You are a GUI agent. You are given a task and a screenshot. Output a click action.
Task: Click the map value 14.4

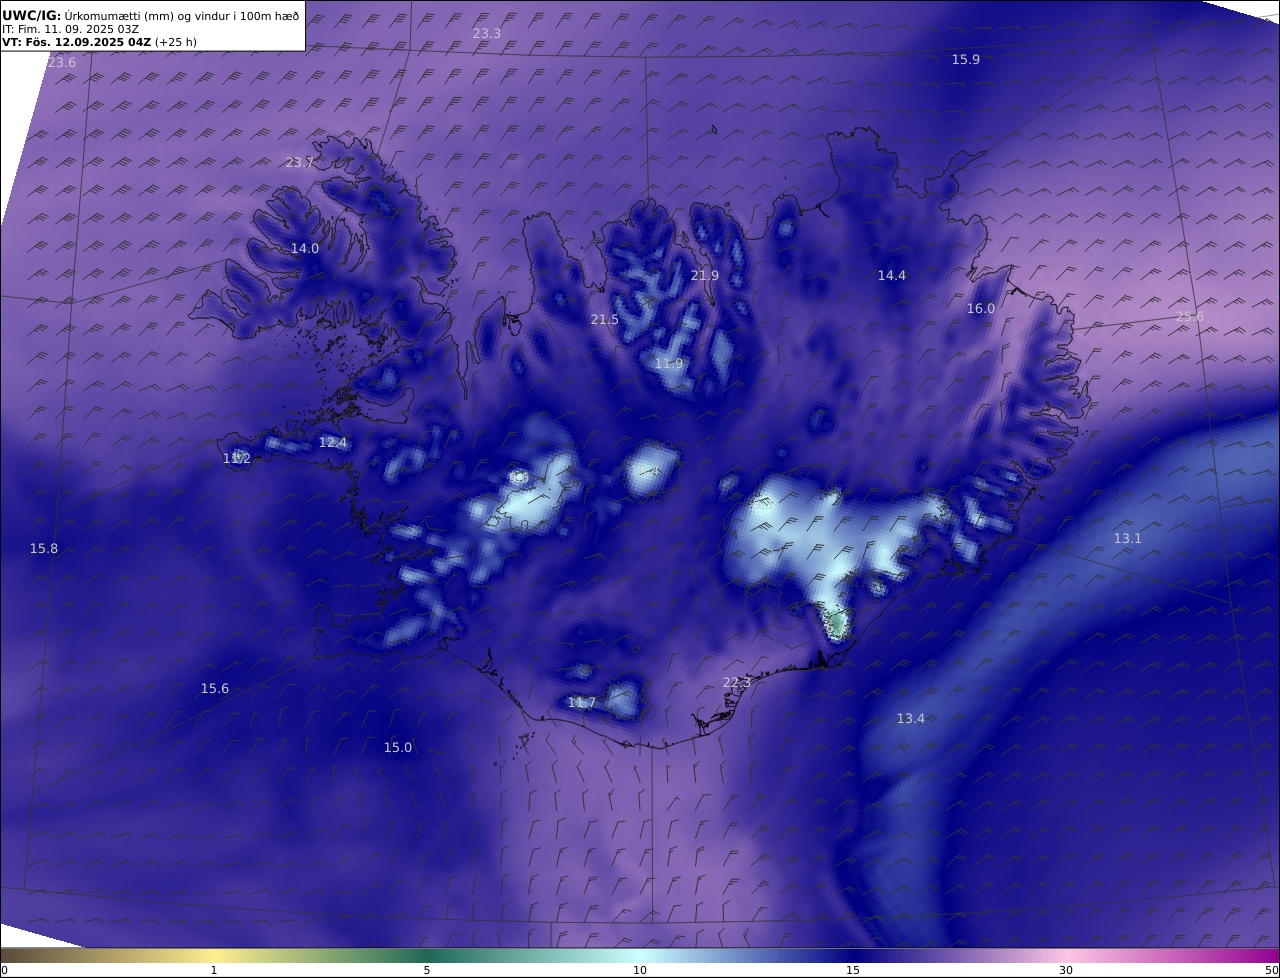click(x=892, y=275)
